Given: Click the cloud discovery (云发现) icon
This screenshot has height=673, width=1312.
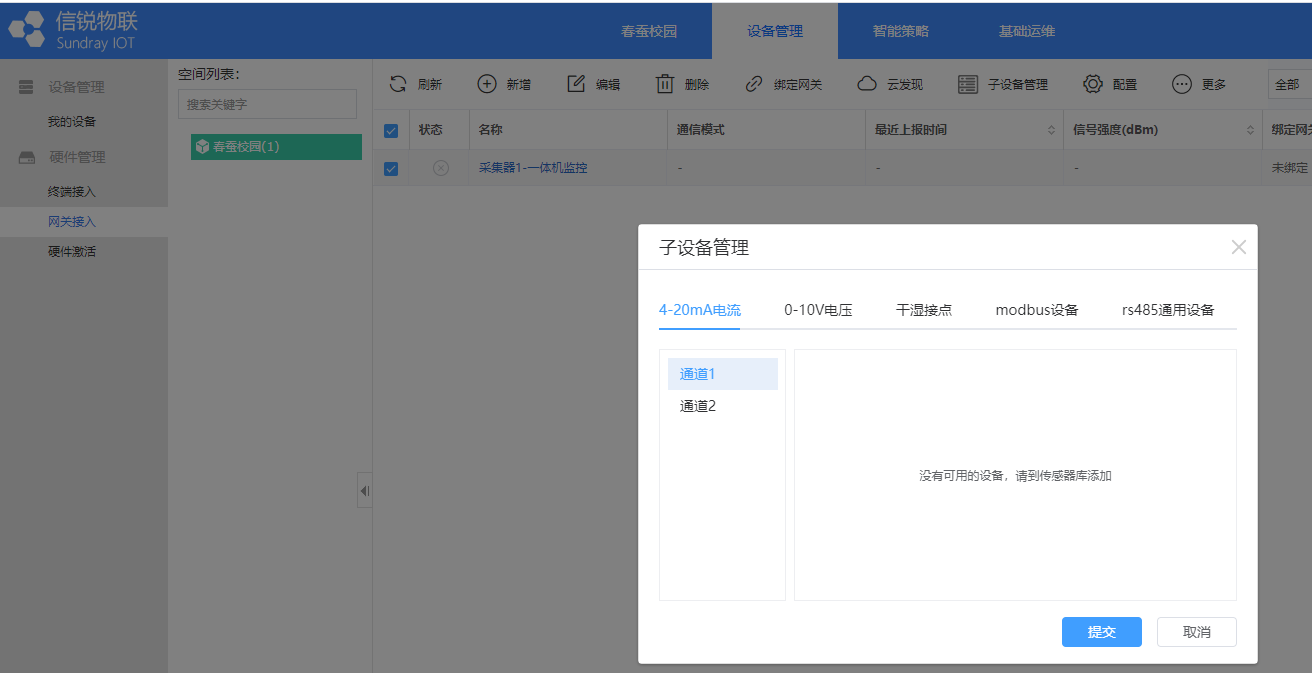Looking at the screenshot, I should point(867,84).
